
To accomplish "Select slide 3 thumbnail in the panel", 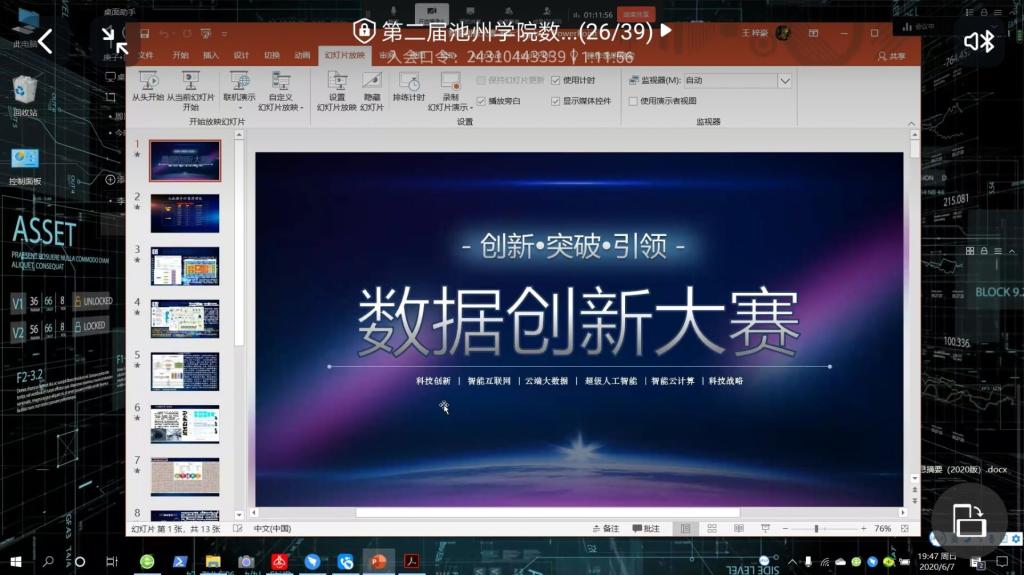I will point(184,265).
